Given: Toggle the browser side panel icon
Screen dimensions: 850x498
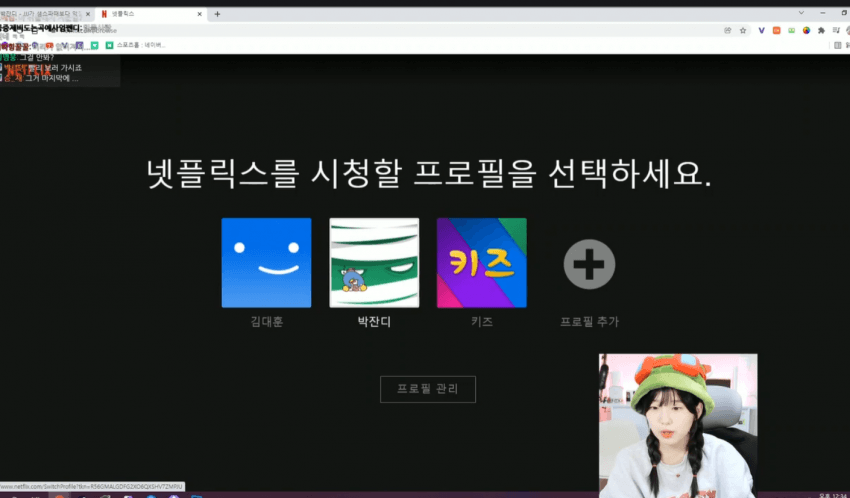Looking at the screenshot, I should [x=838, y=46].
